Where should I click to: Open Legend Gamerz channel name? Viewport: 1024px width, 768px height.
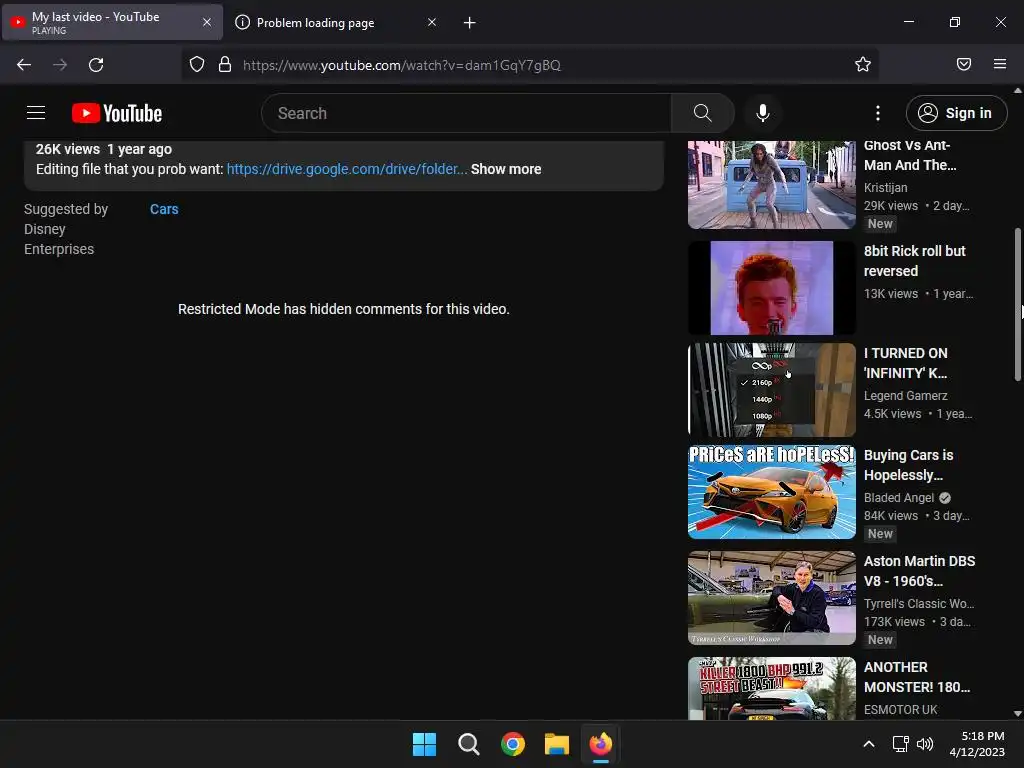pyautogui.click(x=905, y=396)
